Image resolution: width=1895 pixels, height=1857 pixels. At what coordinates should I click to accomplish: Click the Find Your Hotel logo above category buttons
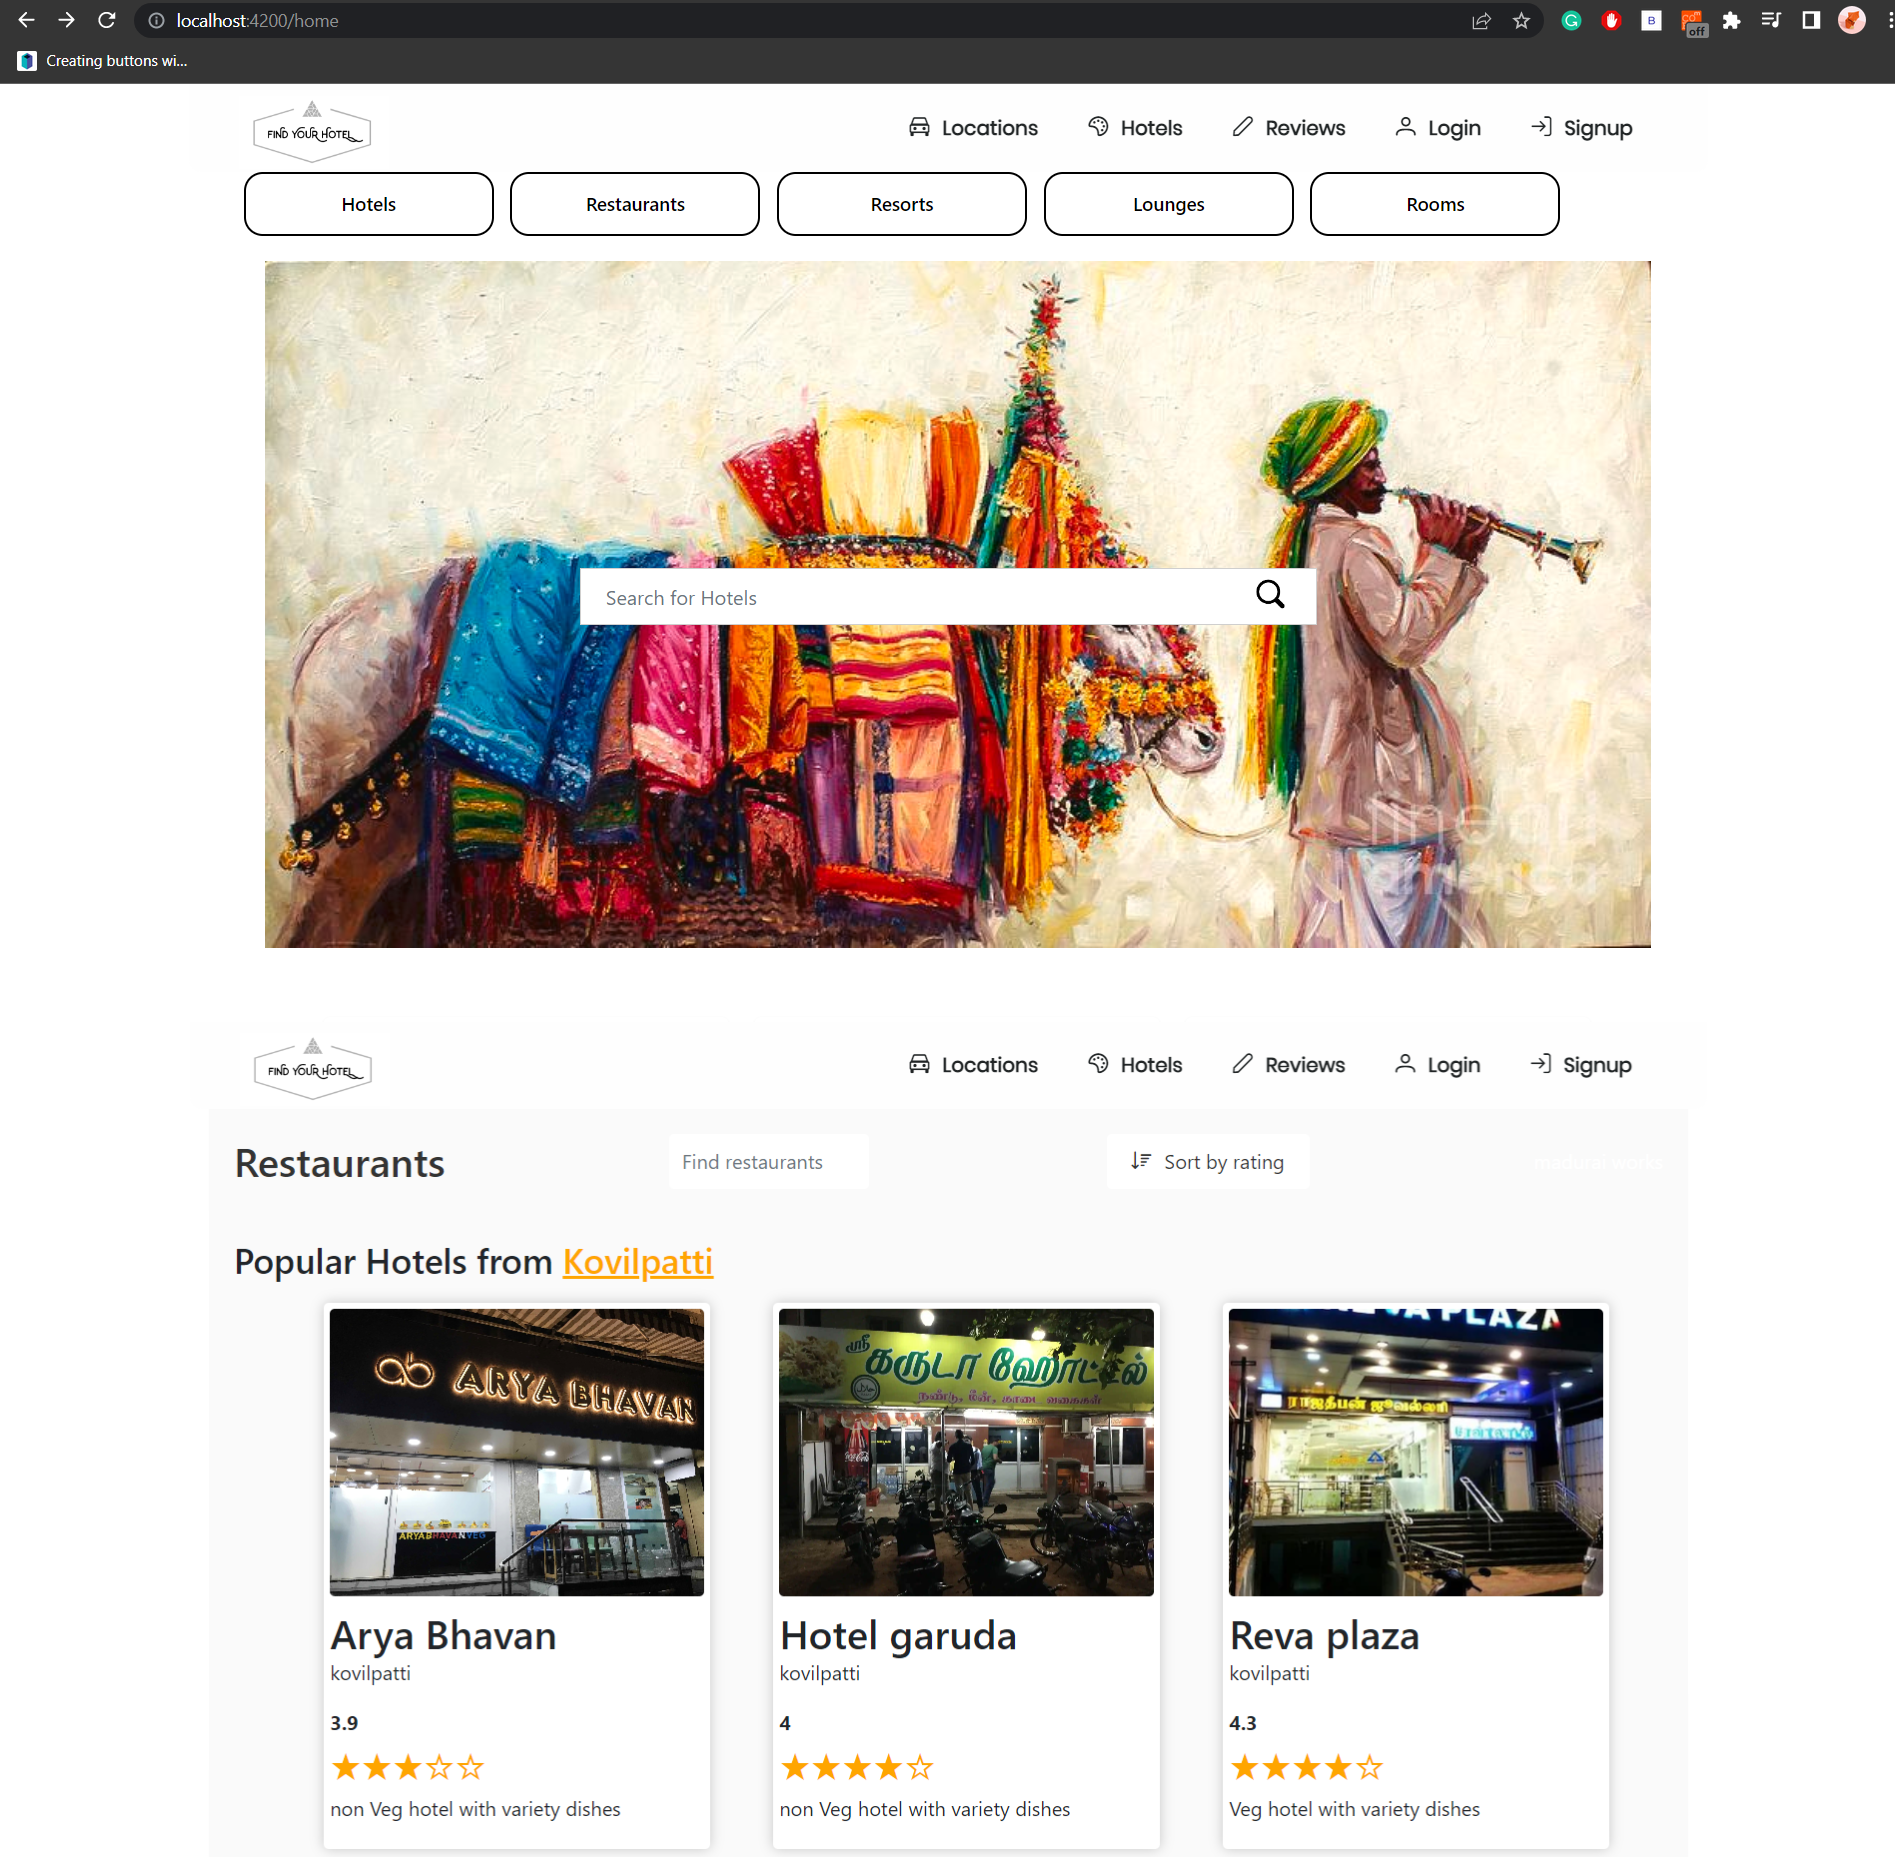(x=312, y=131)
